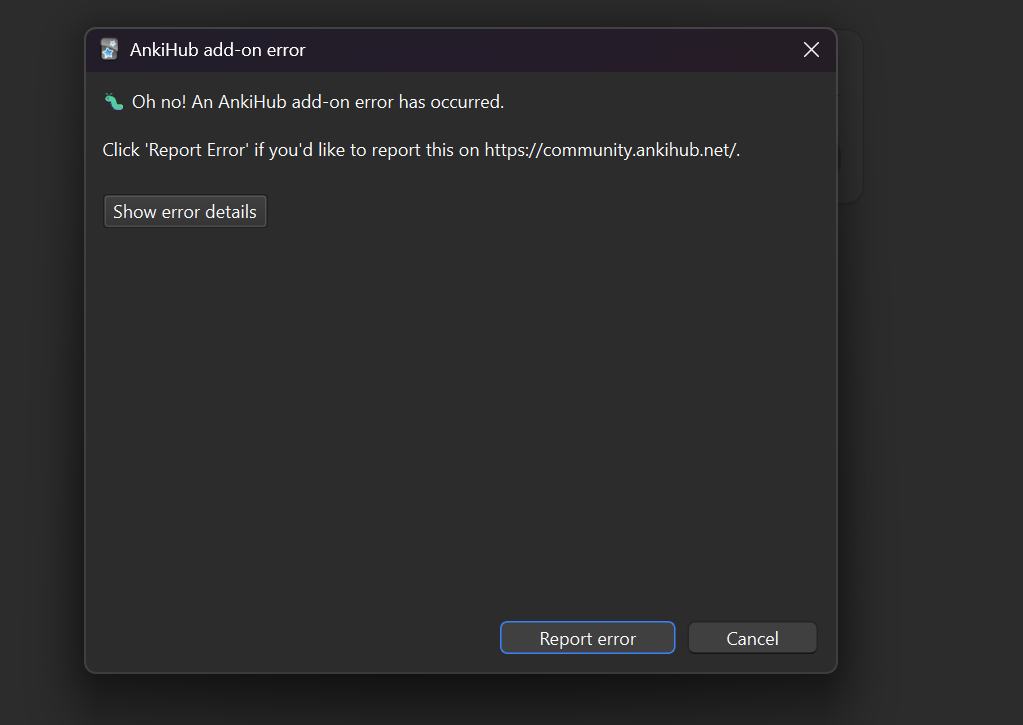Click the blank centre of the dialog body
Viewport: 1023px width, 725px height.
point(460,420)
